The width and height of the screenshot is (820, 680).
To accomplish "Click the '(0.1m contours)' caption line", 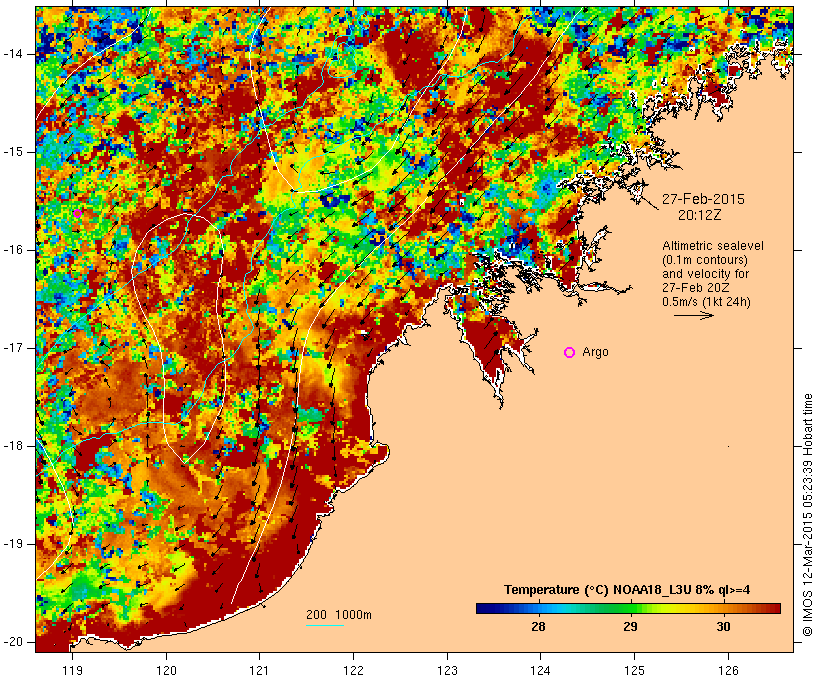I will (x=705, y=260).
